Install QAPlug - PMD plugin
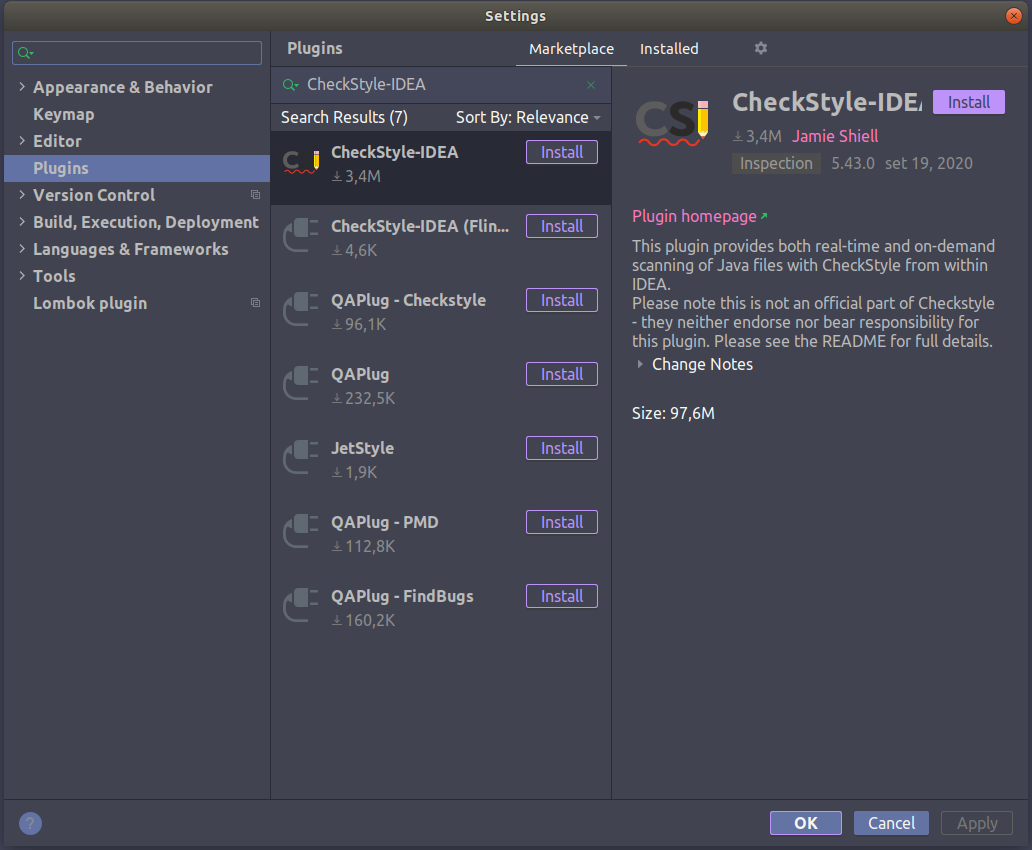Screen dimensions: 1032x850 (561, 522)
